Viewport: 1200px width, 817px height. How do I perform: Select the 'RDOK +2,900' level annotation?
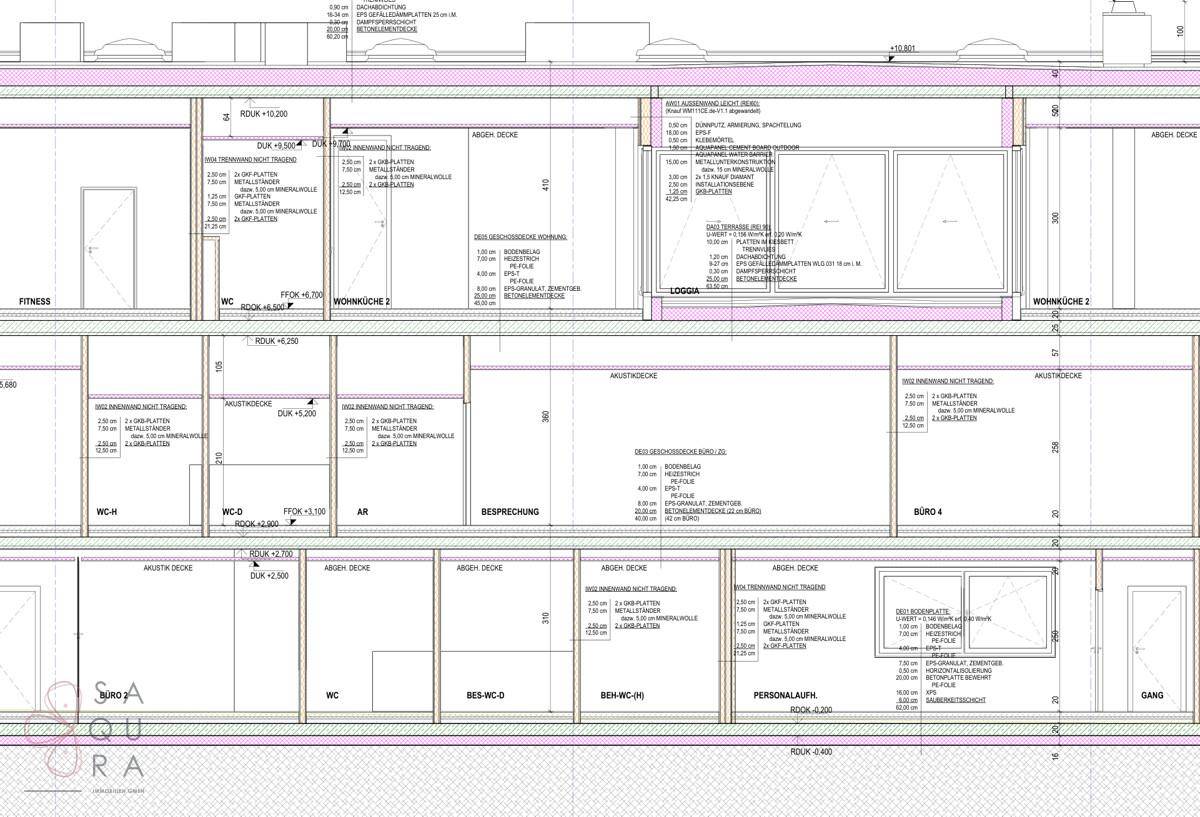[x=256, y=524]
